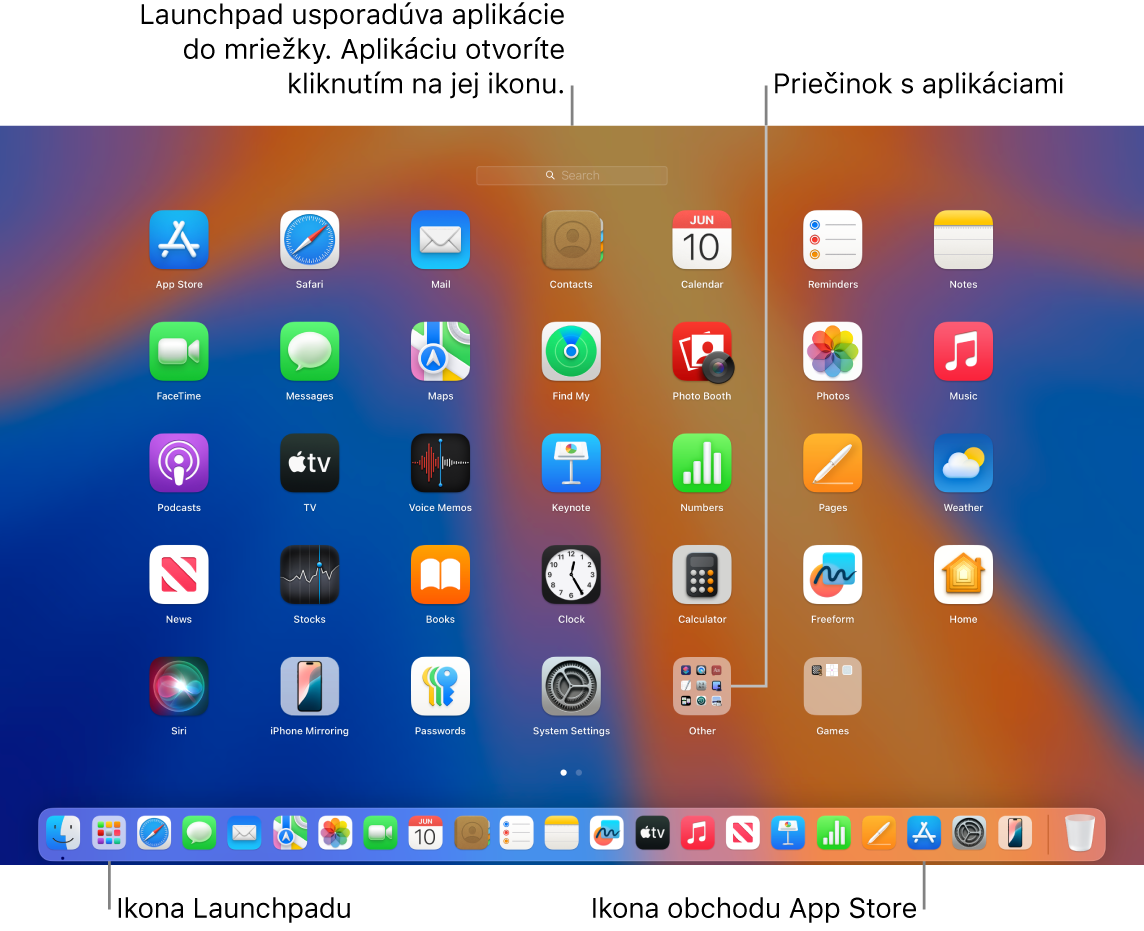
Task: Open iPhone Mirroring from the Dock
Action: [1014, 833]
